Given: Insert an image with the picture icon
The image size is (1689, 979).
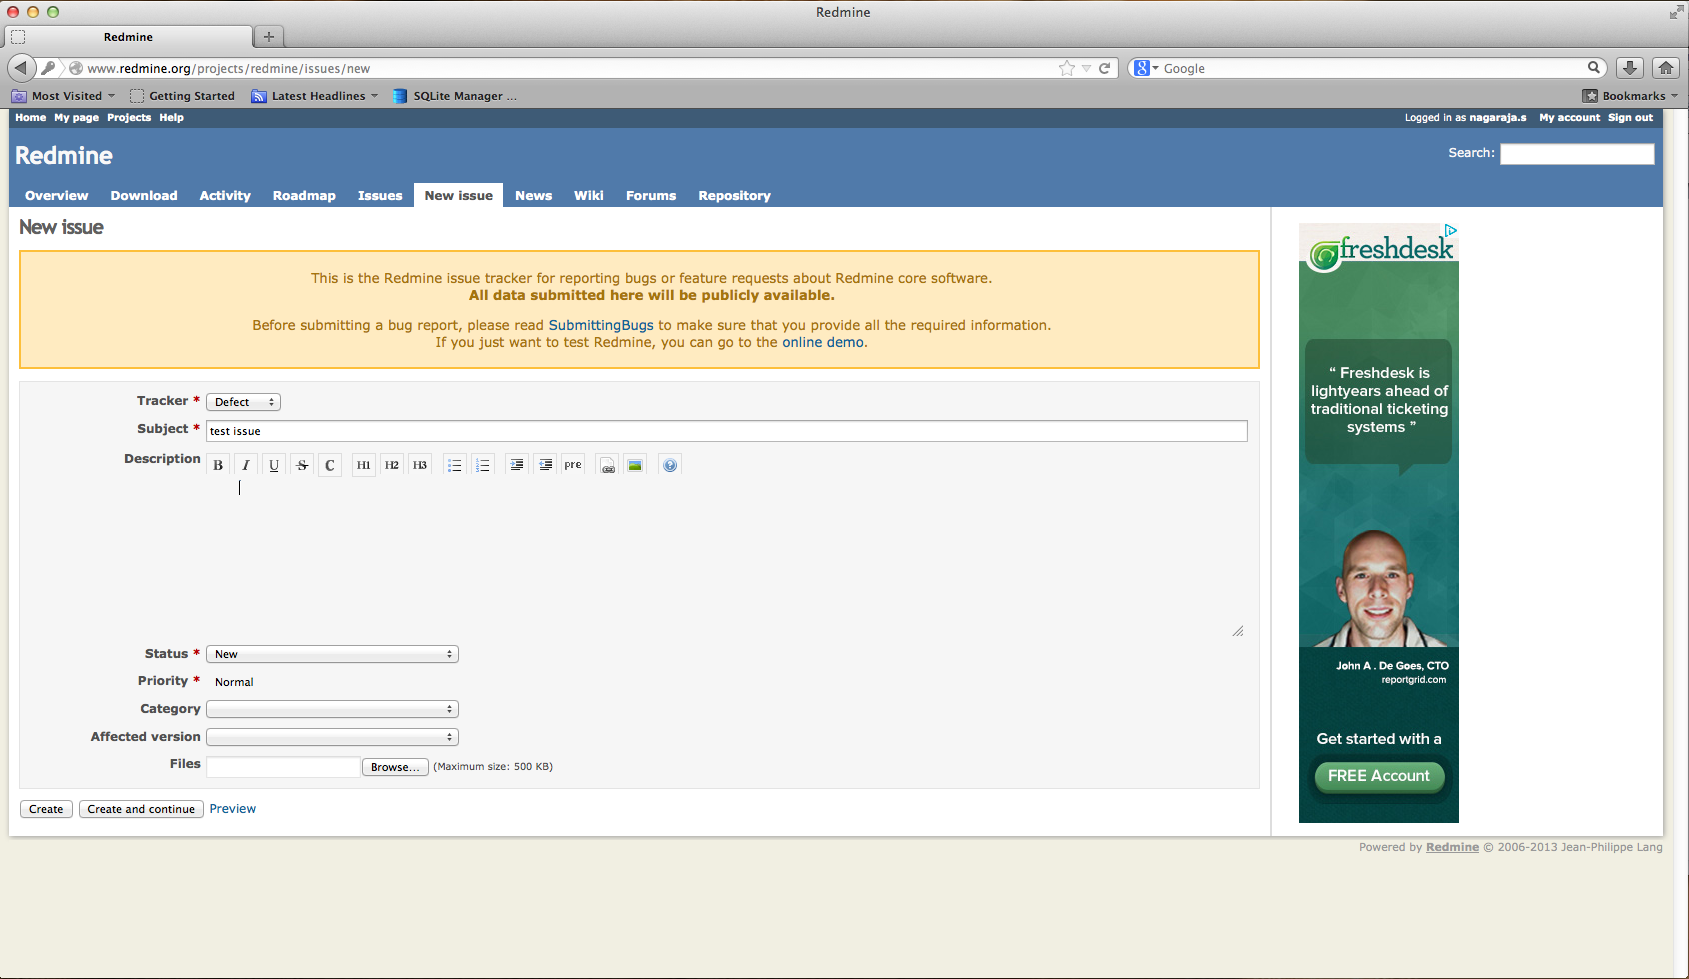Looking at the screenshot, I should [635, 465].
